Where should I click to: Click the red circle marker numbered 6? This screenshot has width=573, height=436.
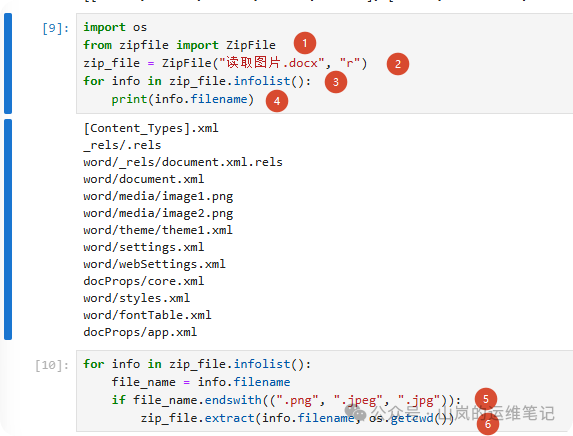click(488, 424)
